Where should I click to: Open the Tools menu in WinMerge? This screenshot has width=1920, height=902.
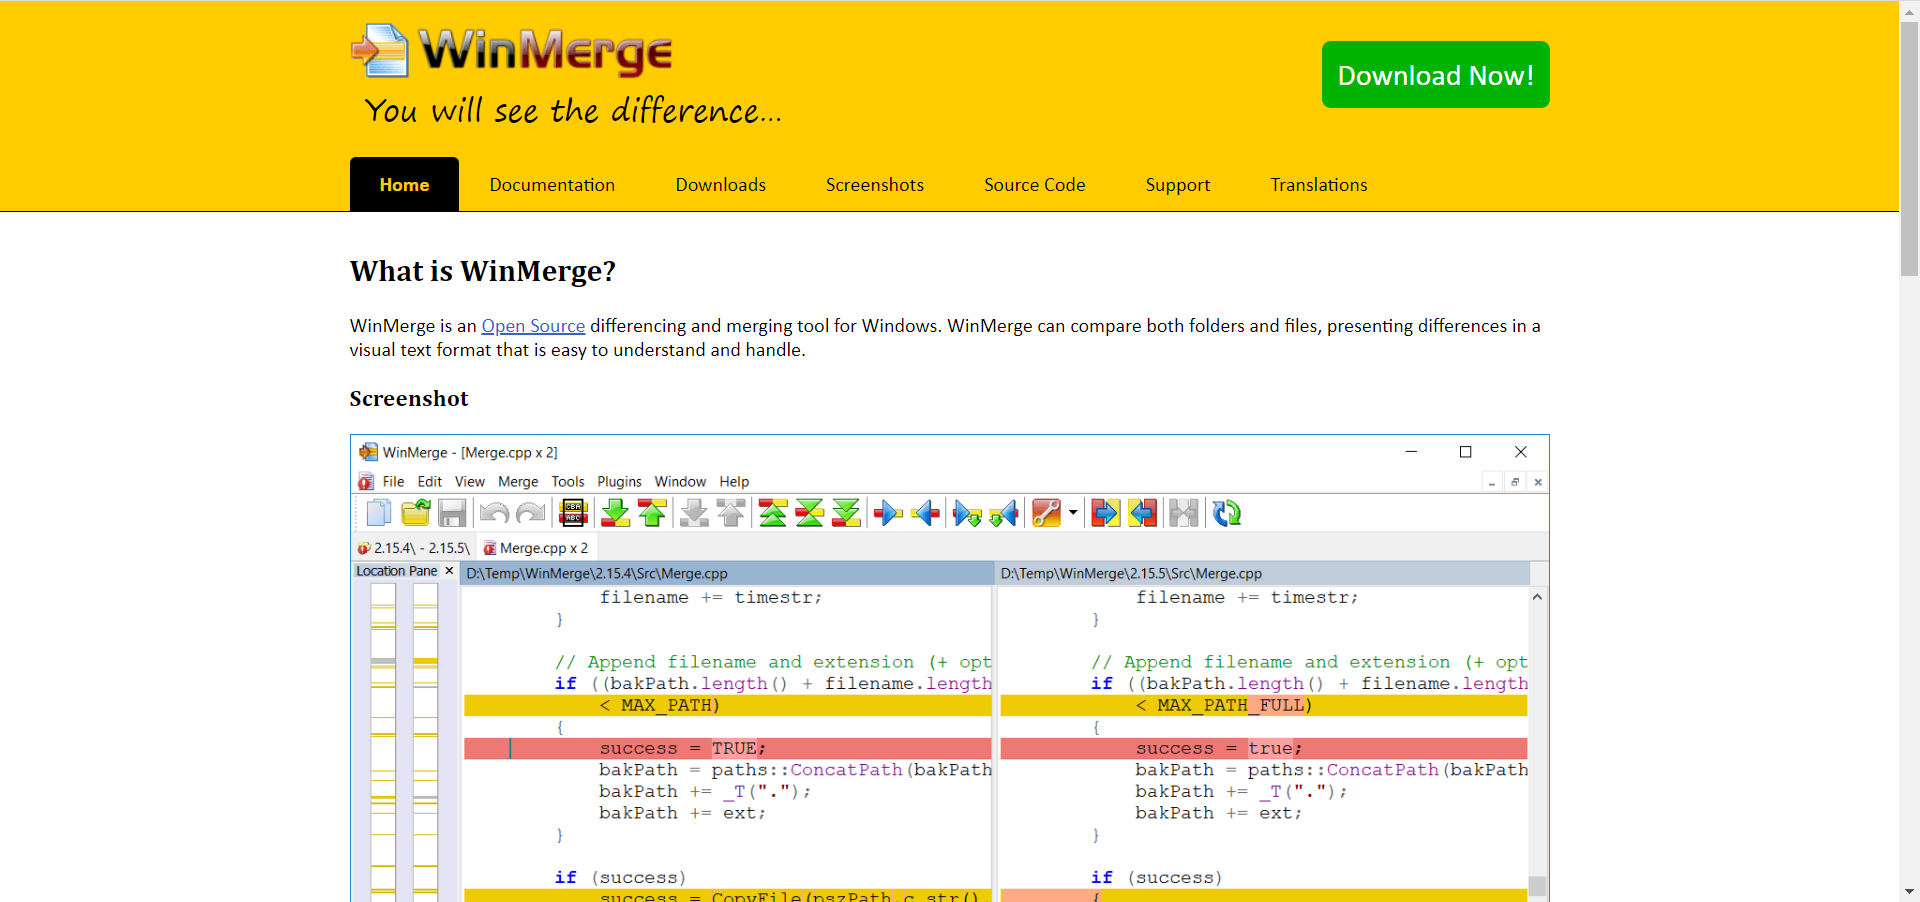pyautogui.click(x=568, y=482)
